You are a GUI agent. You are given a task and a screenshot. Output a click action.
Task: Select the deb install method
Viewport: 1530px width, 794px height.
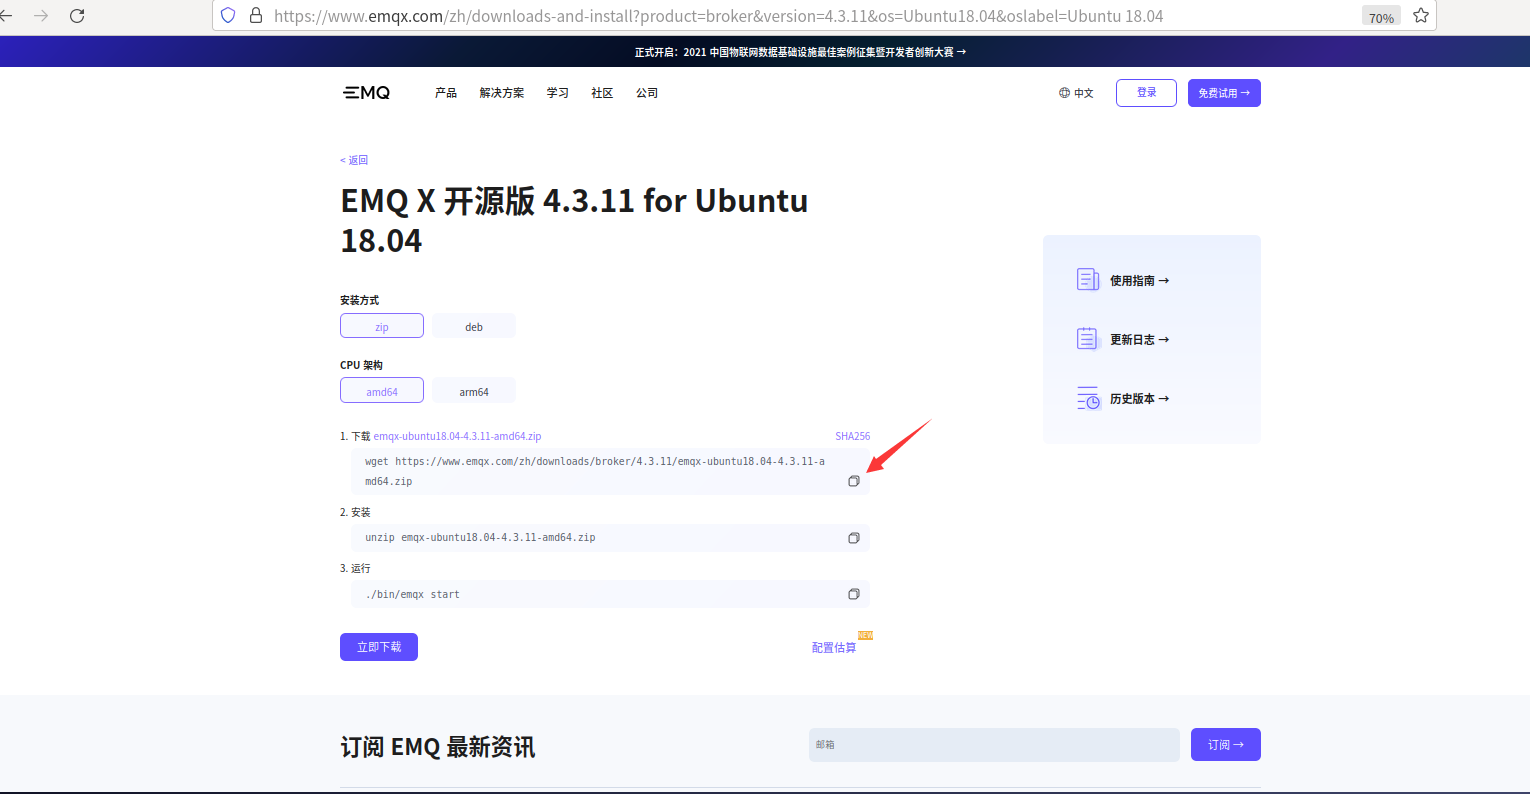click(474, 326)
